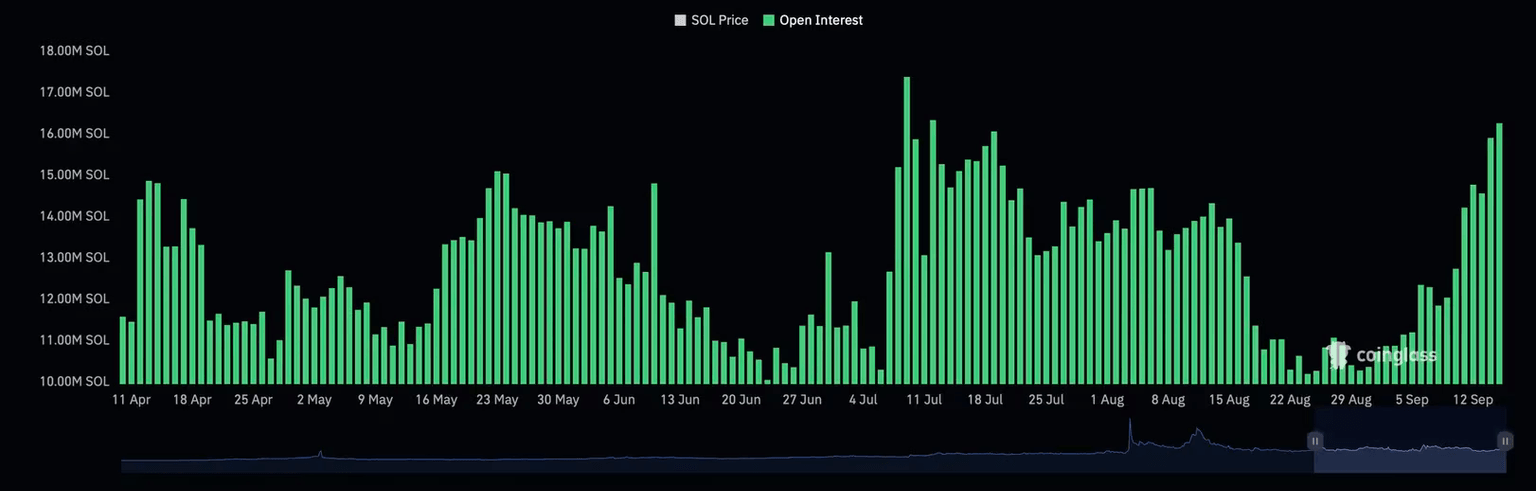Screen dimensions: 1536x491
Task: Select the first leftmost bar at 11 Apr
Action: (123, 350)
